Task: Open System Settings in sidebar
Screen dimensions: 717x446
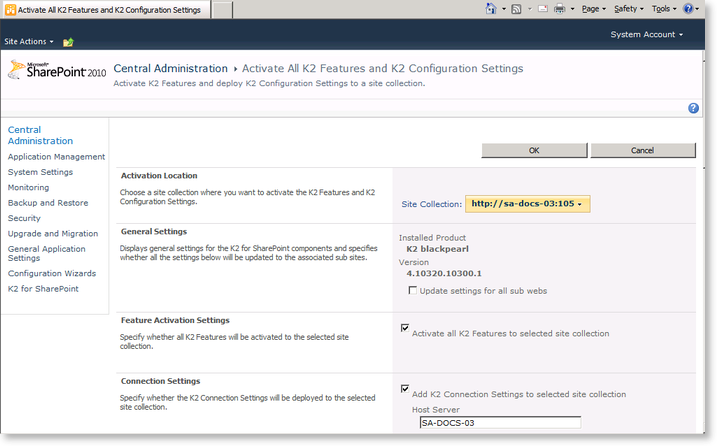Action: [40, 172]
